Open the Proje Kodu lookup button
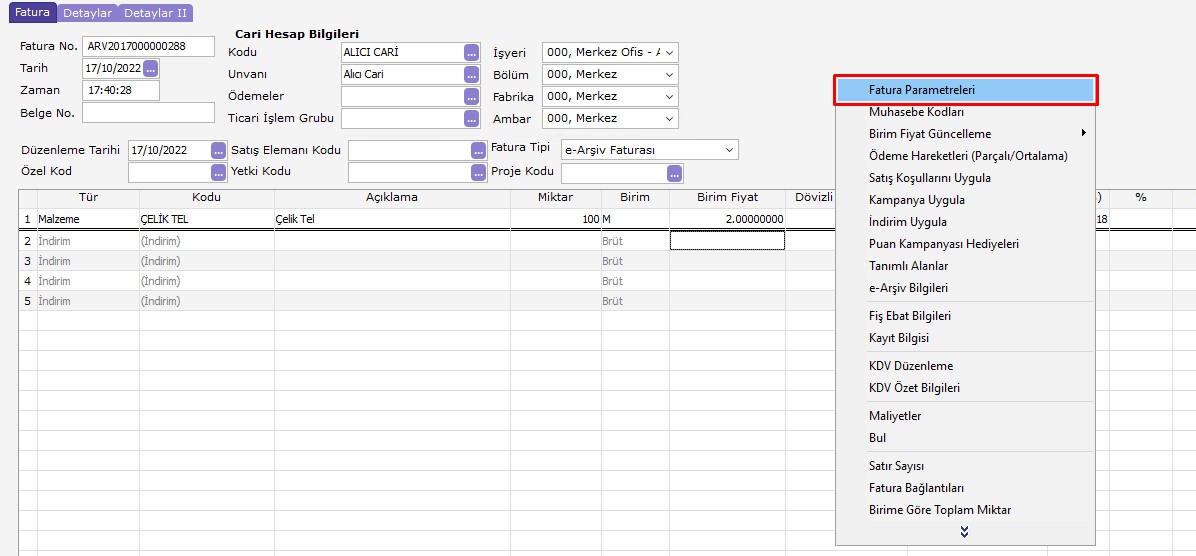Screen dimensions: 1196x556 (x=675, y=173)
